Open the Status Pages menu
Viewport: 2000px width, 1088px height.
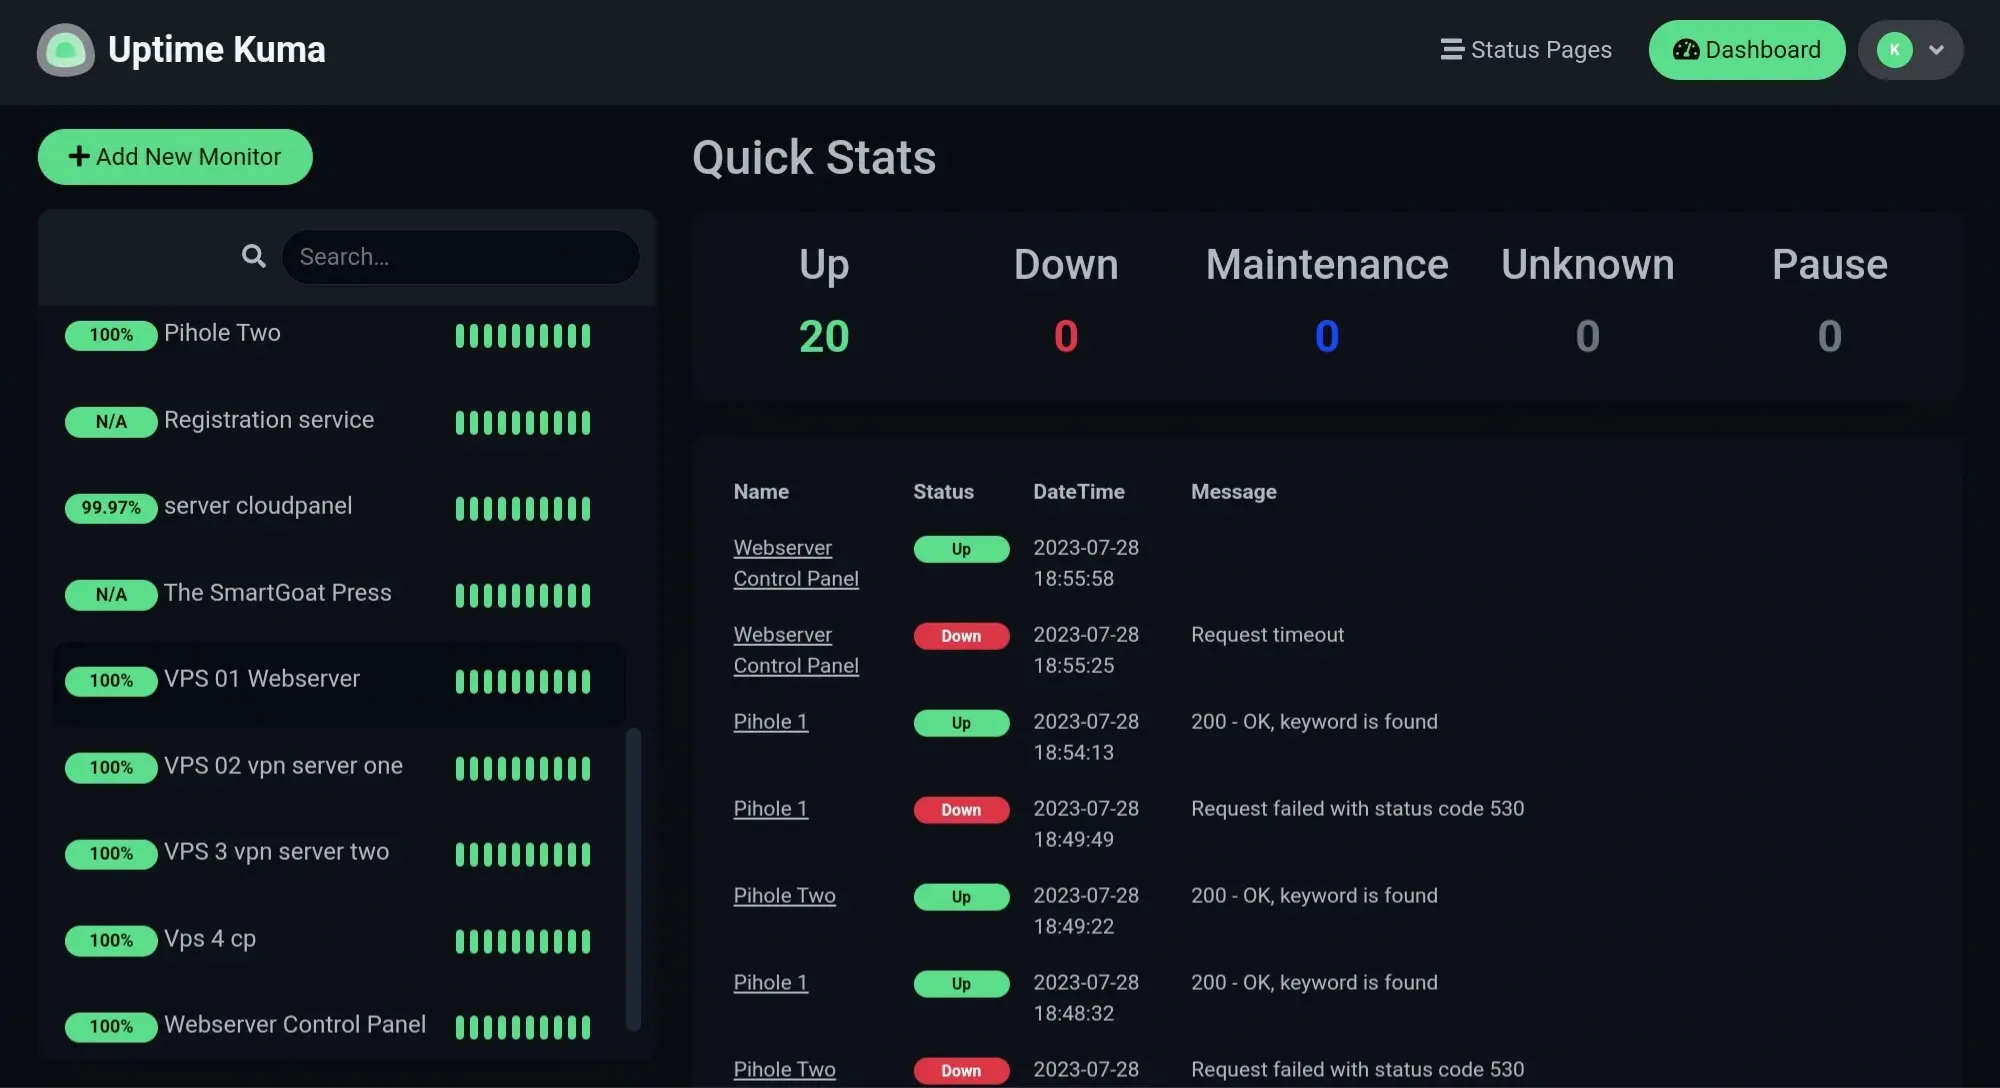pos(1526,50)
